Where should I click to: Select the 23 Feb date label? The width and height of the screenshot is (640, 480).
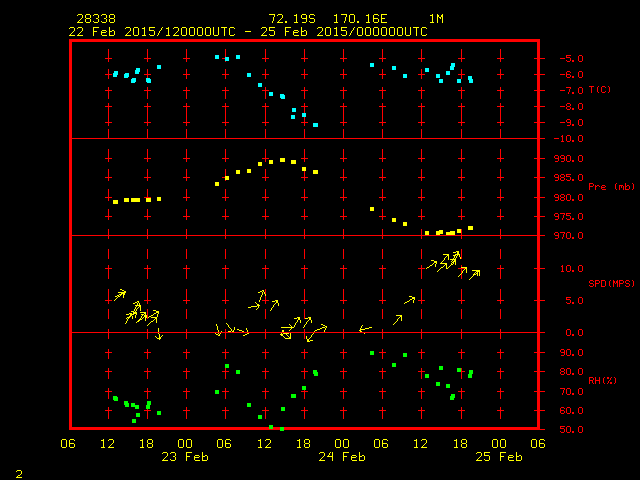[x=185, y=457]
